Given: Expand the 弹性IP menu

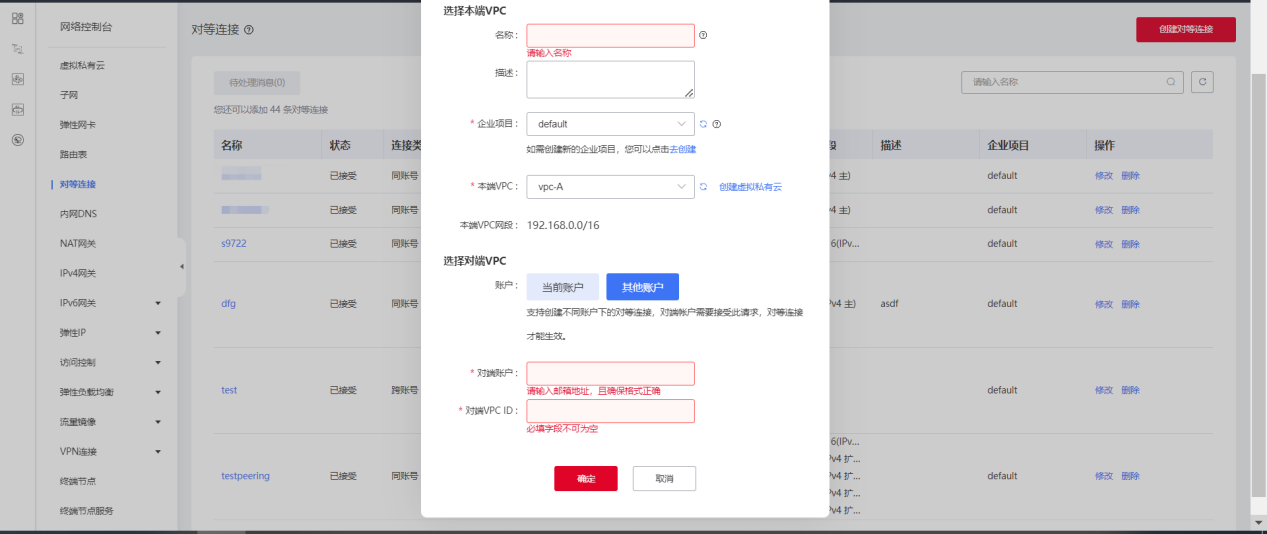Looking at the screenshot, I should tap(158, 333).
